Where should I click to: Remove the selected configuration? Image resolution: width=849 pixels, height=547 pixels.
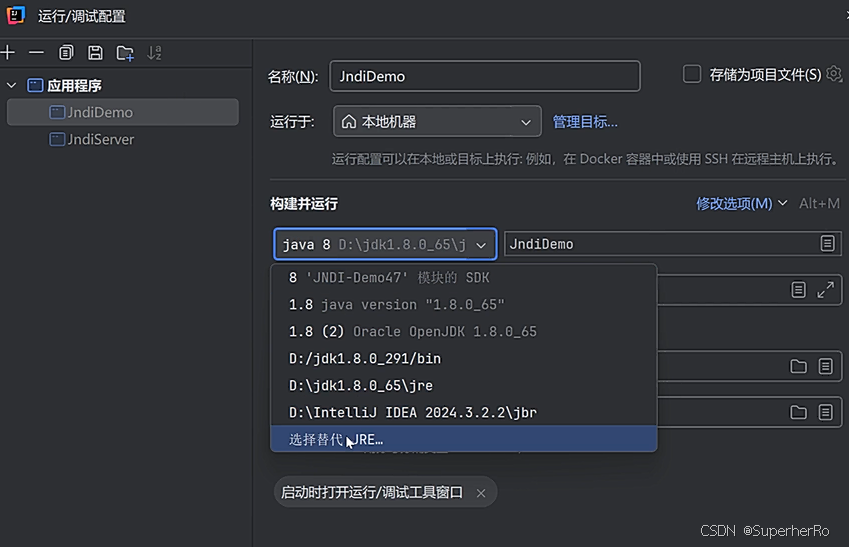coord(36,53)
